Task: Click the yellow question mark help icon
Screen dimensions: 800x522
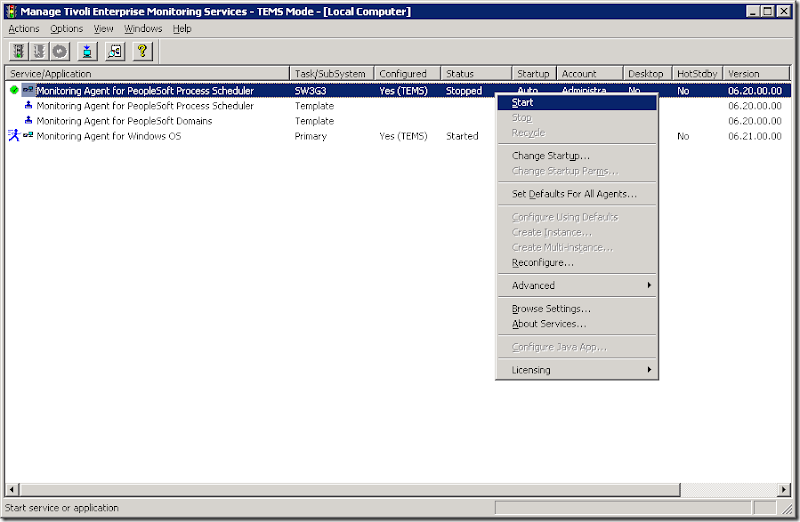Action: tap(142, 52)
